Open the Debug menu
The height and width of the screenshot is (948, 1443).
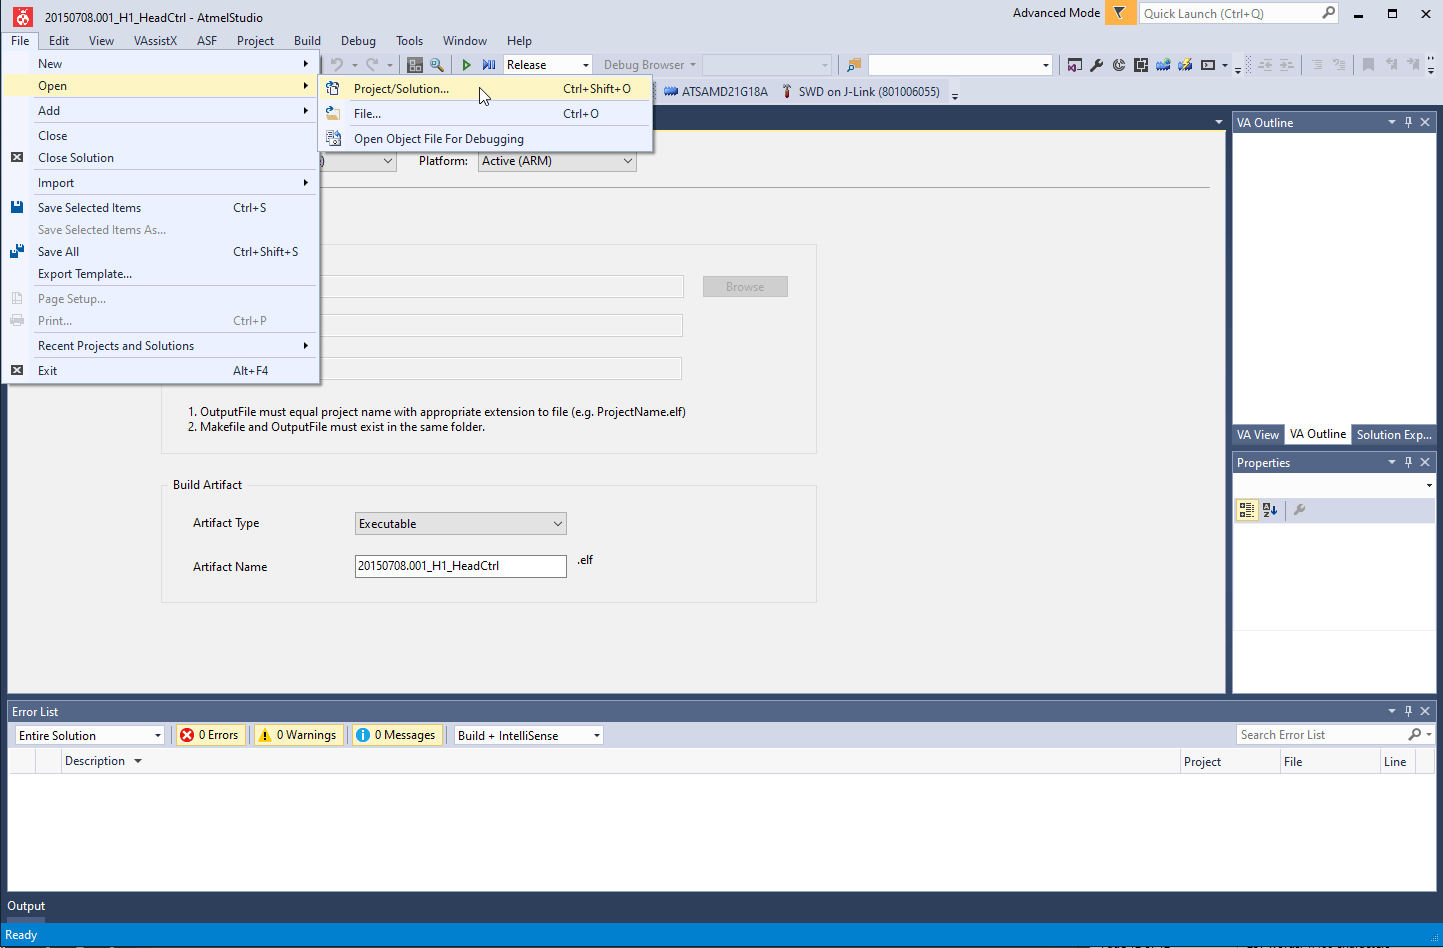(x=358, y=41)
